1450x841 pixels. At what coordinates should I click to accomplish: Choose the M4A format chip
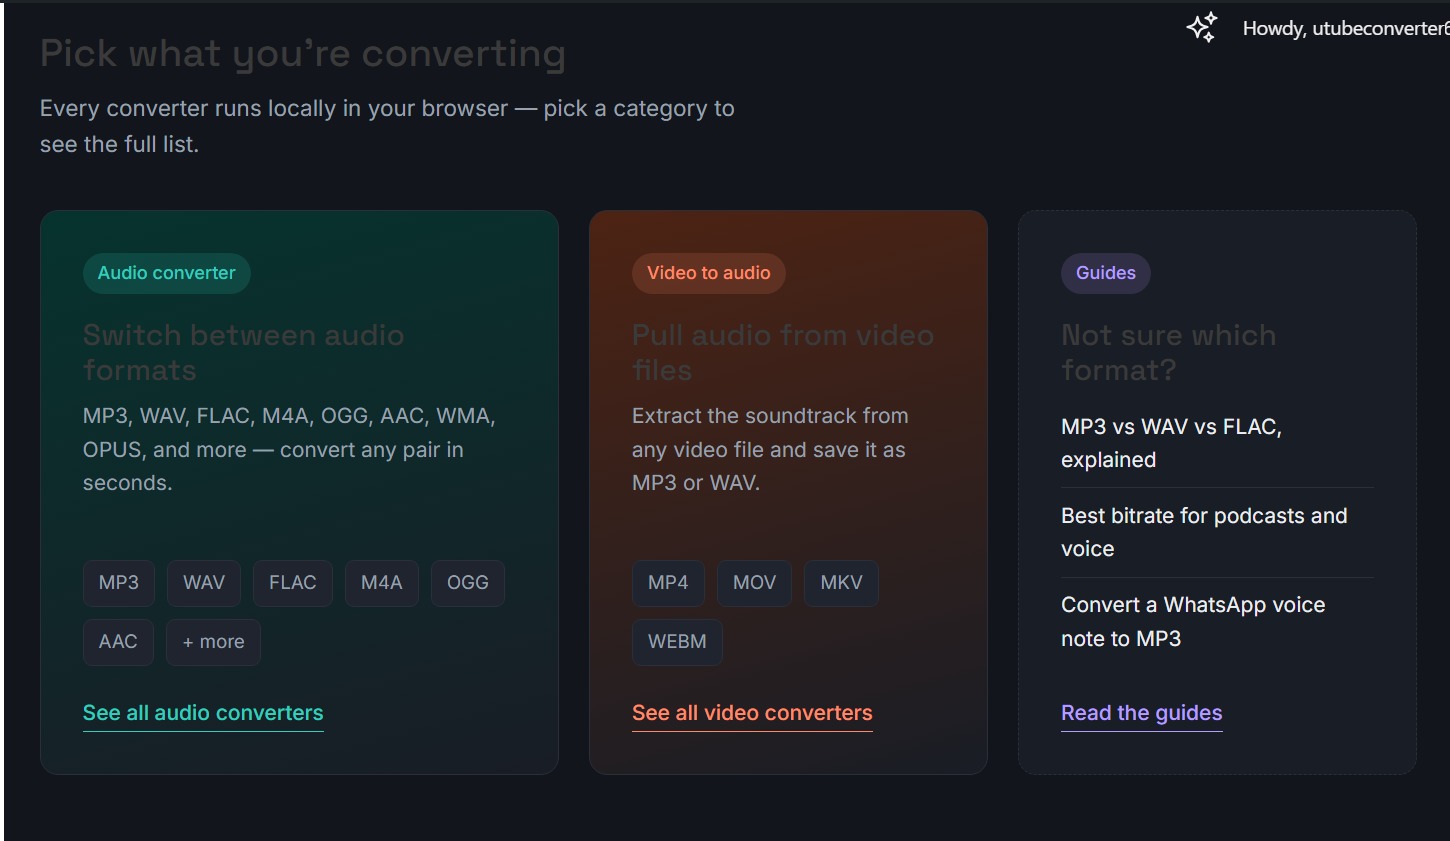click(x=382, y=583)
